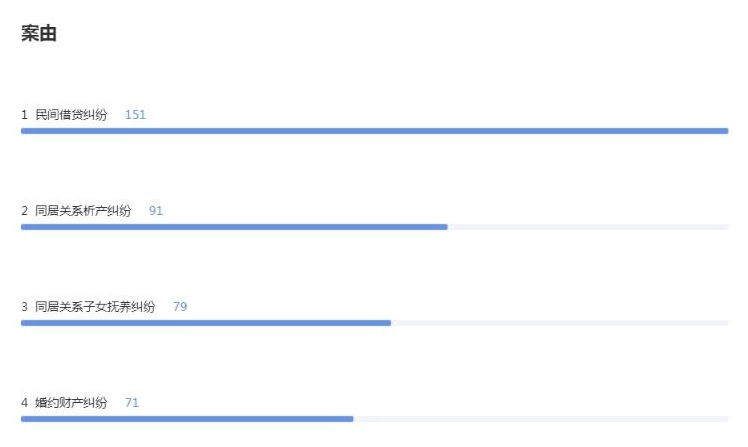Image resolution: width=748 pixels, height=447 pixels.
Task: Open the 同居关系析产纠纷 entry
Action: [83, 210]
